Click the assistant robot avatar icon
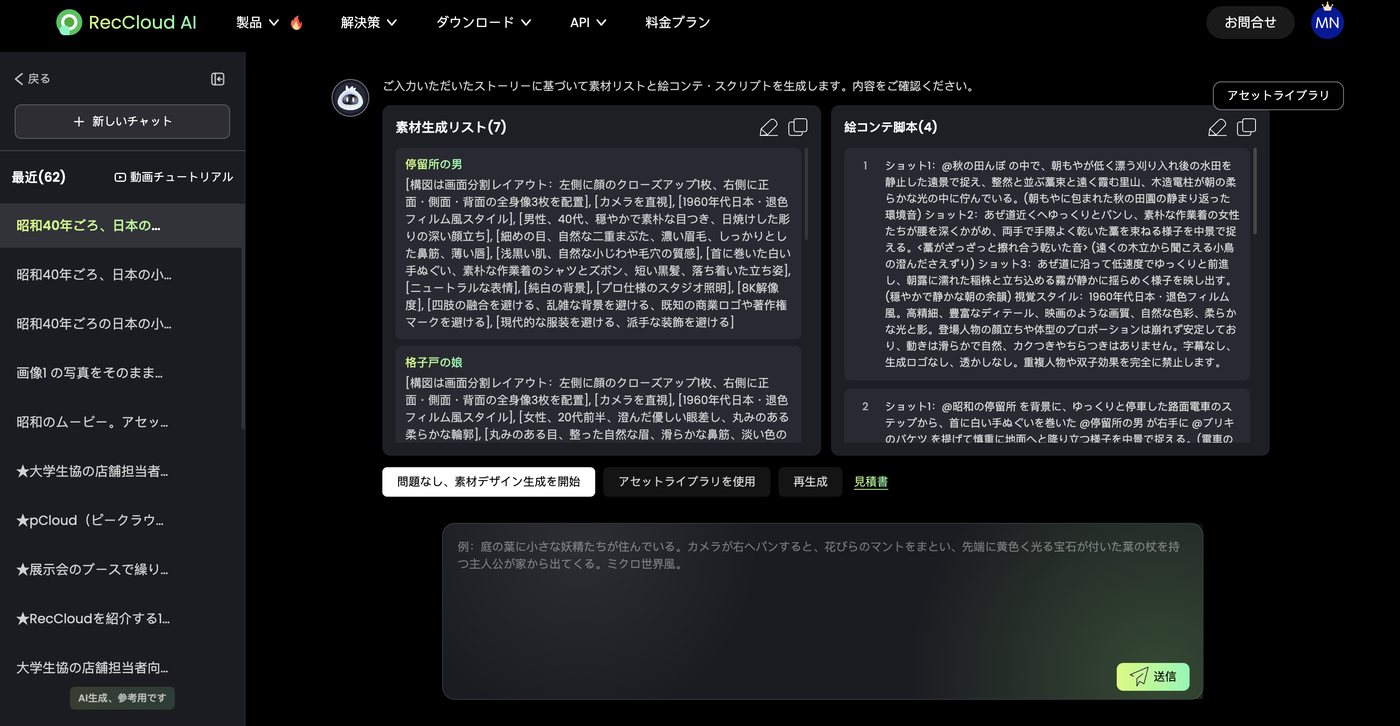 pos(350,98)
